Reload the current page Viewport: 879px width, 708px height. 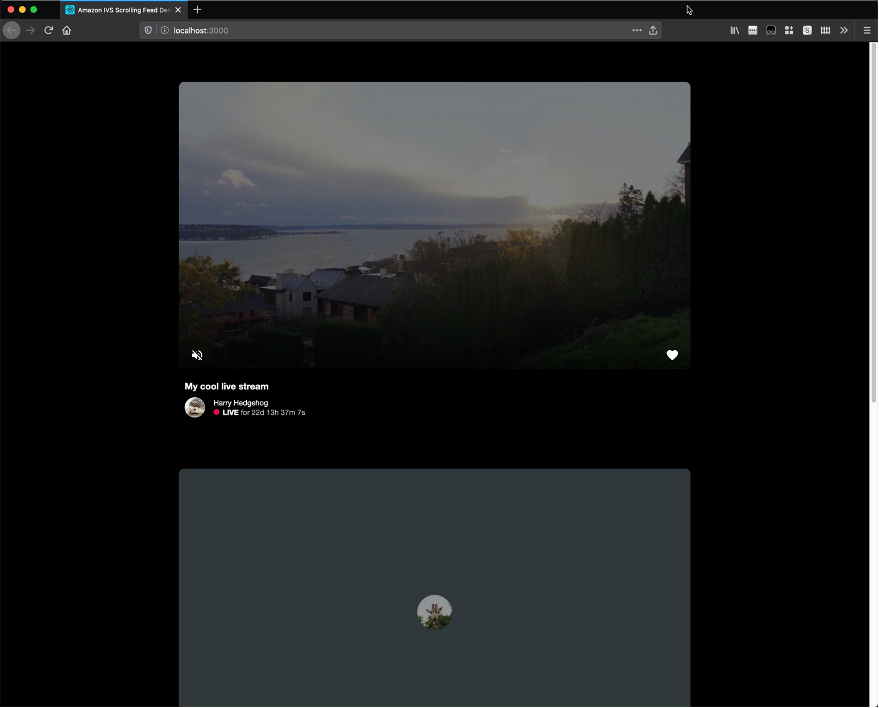pyautogui.click(x=48, y=30)
